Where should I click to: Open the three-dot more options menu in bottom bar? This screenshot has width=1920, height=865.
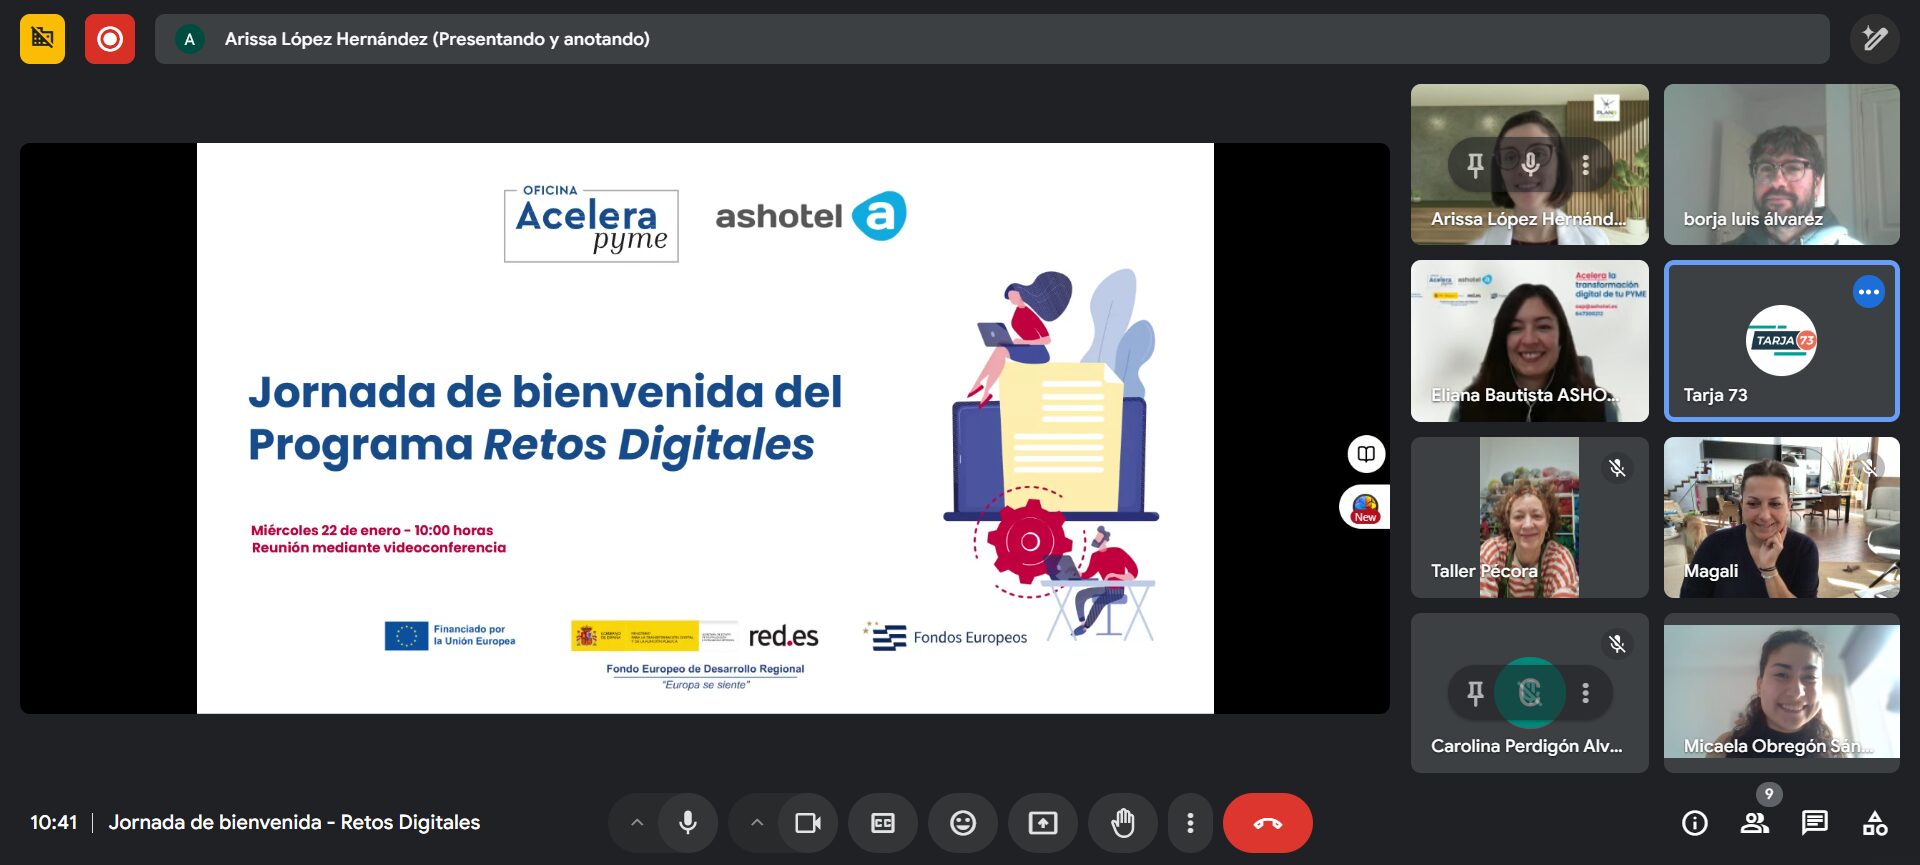pos(1190,823)
